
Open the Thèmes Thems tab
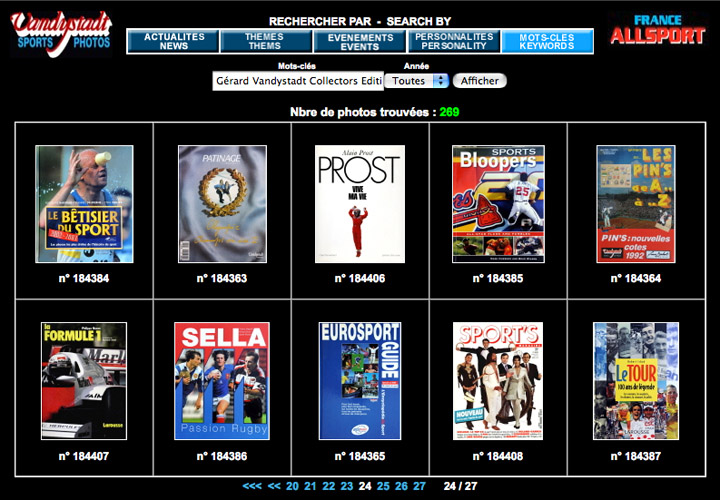coord(264,41)
